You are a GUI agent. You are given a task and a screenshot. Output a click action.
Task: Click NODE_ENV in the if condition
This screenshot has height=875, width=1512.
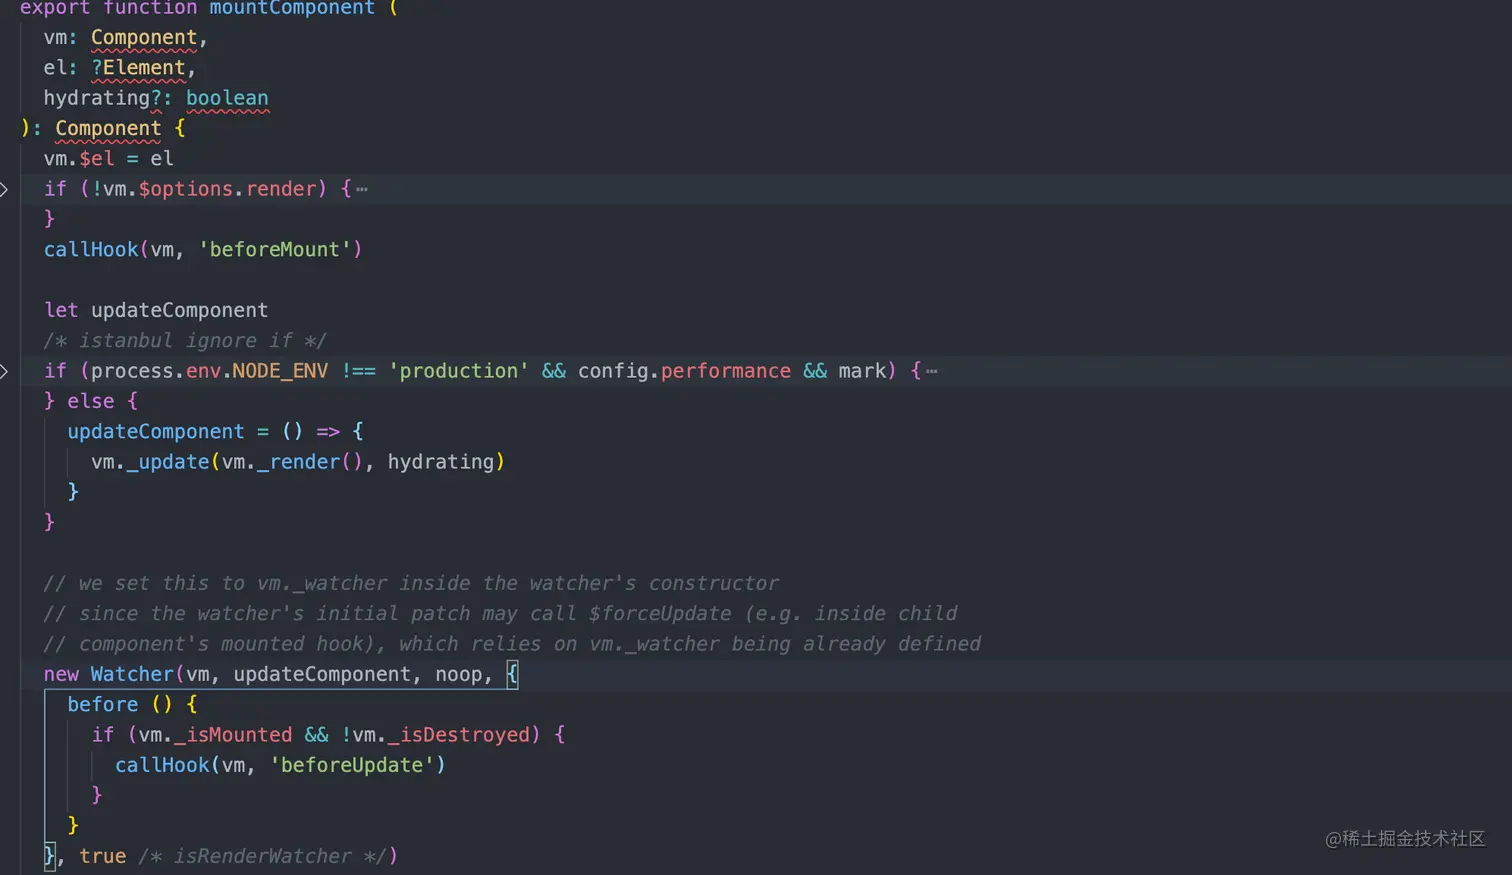pyautogui.click(x=280, y=371)
